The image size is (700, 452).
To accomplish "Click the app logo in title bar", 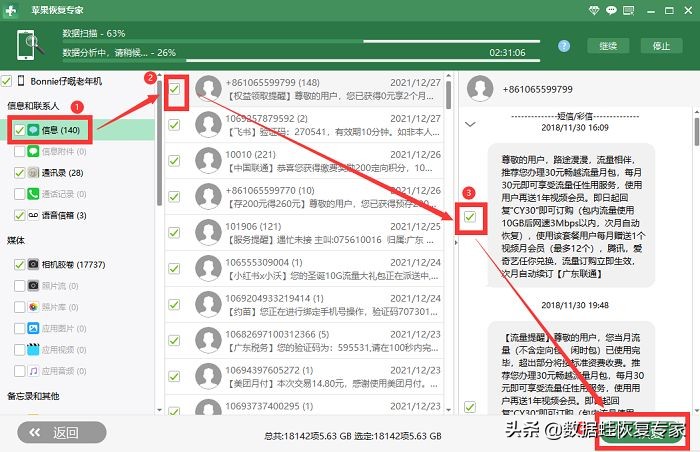I will point(10,10).
